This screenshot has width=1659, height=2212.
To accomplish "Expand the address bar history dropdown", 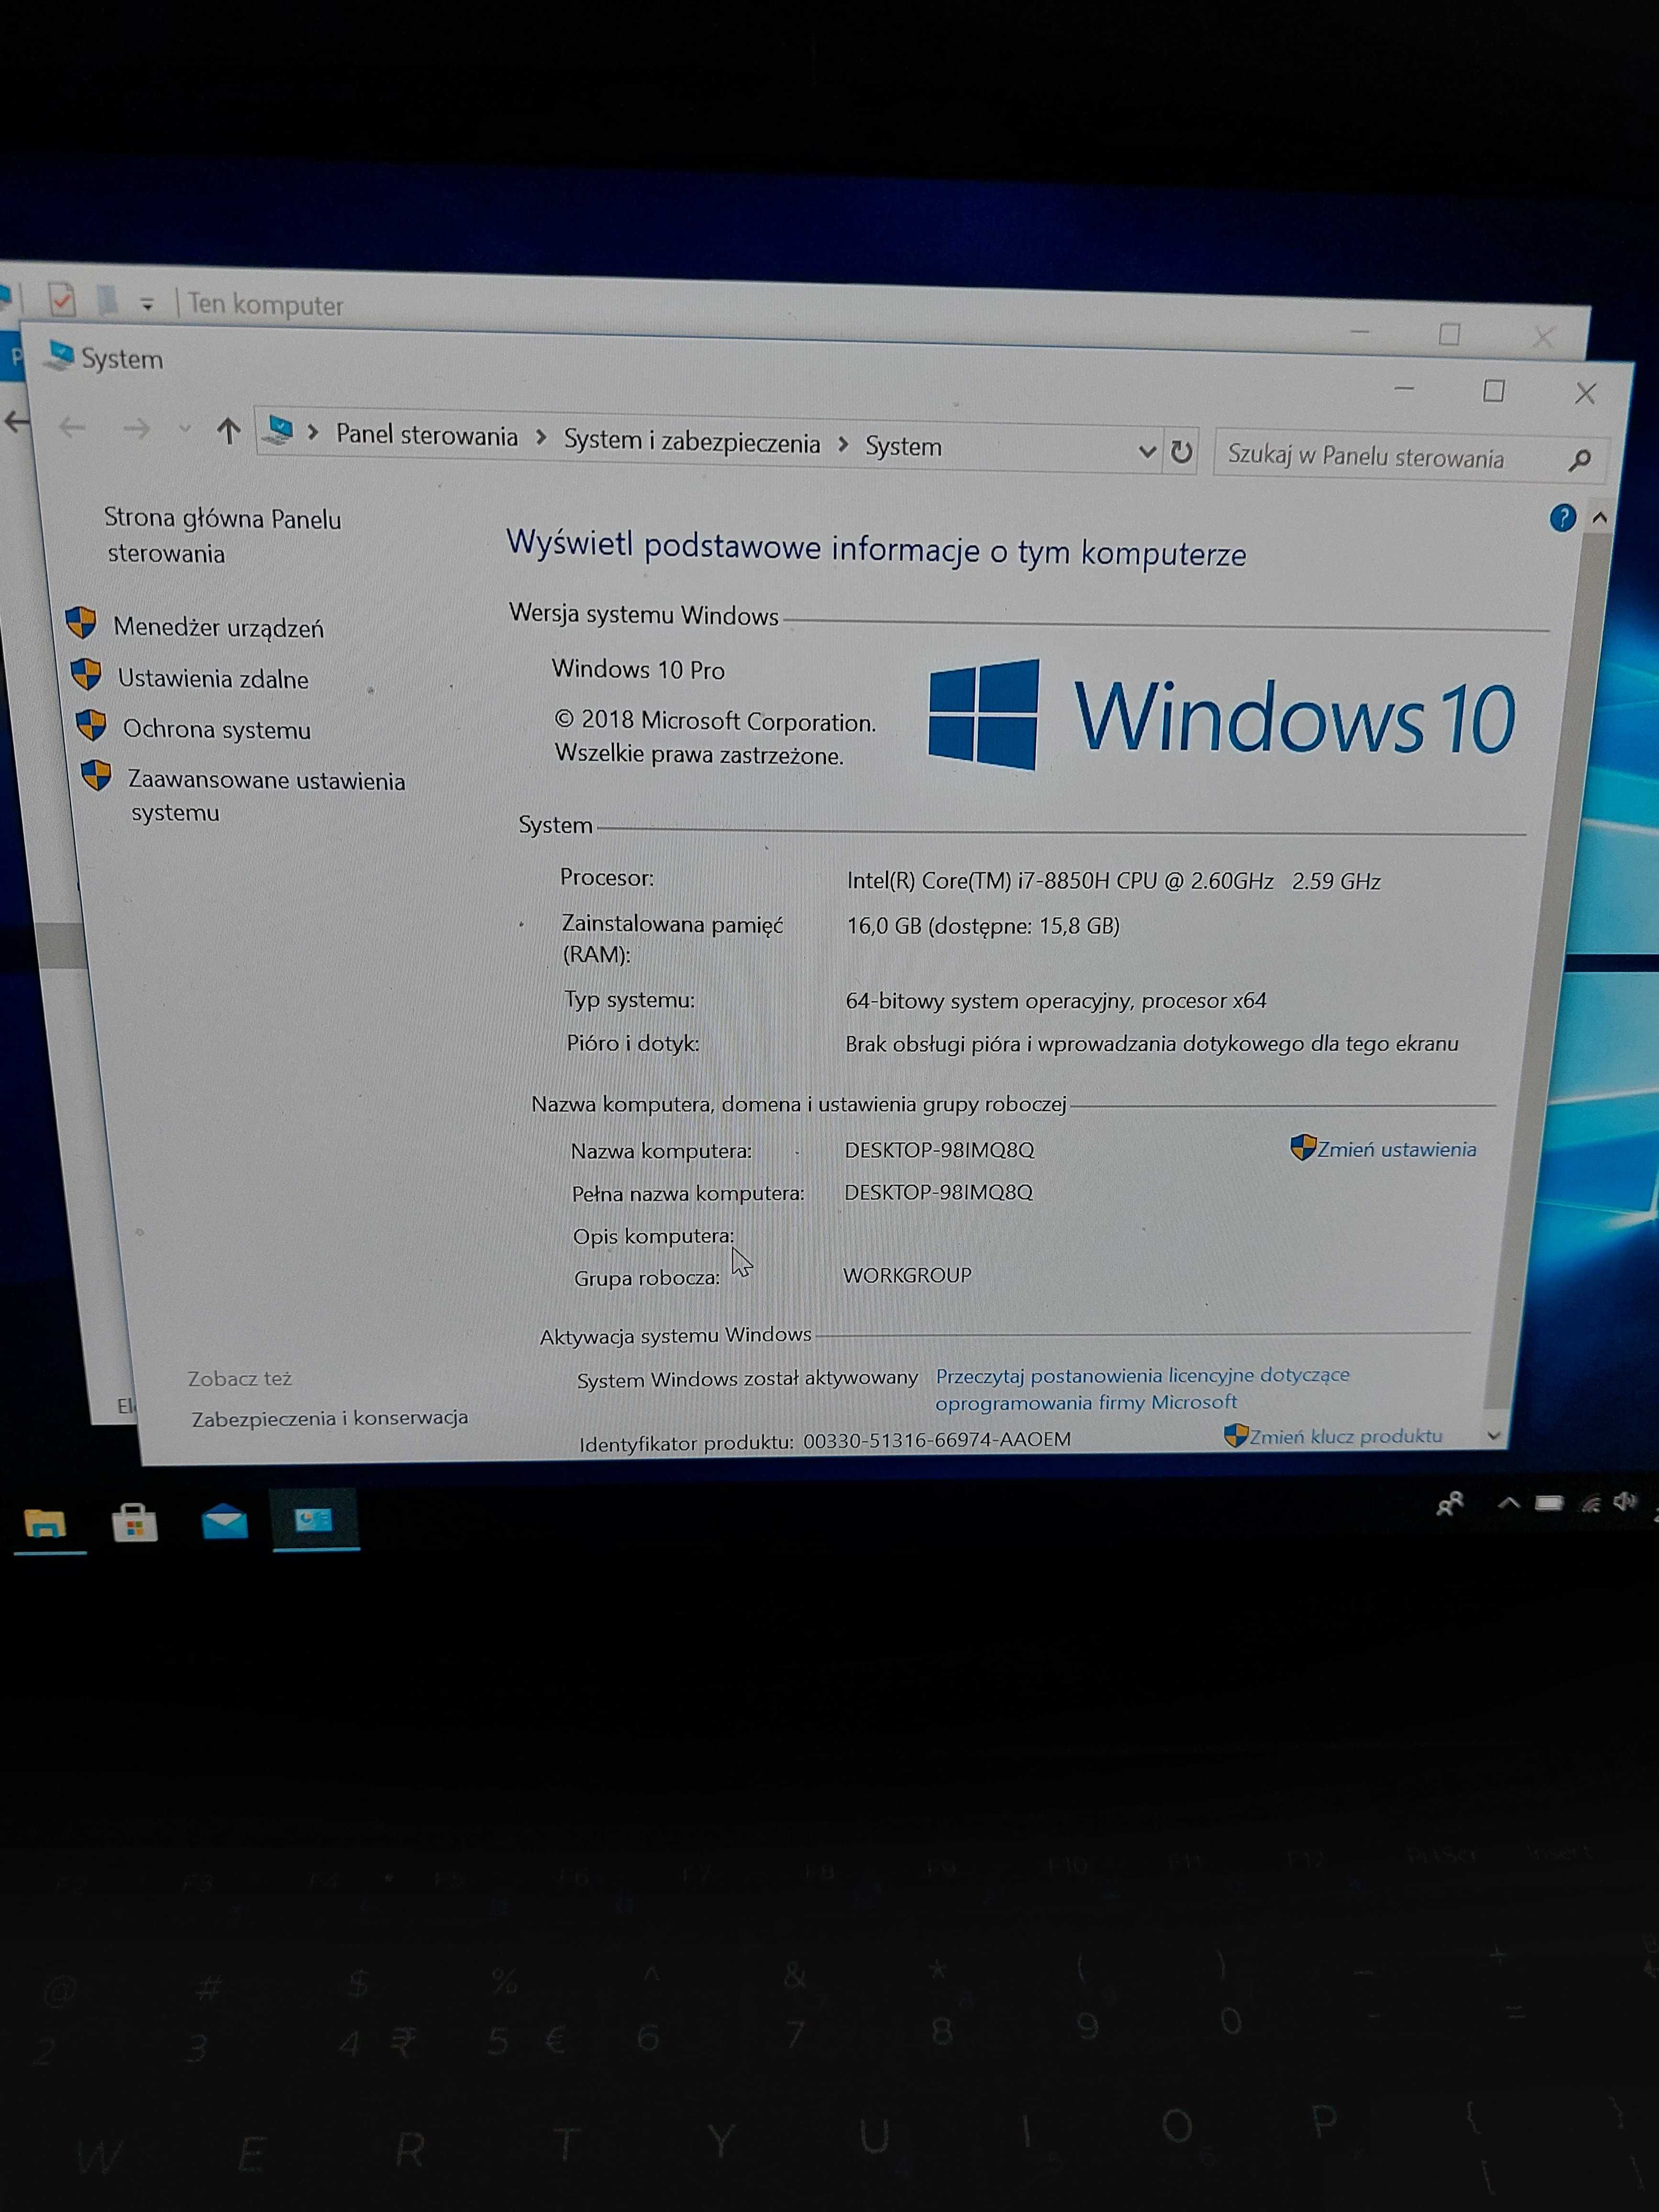I will (x=1147, y=452).
